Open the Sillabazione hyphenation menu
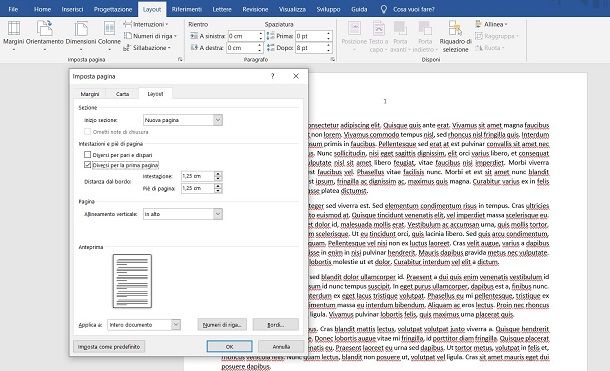Image resolution: width=610 pixels, height=371 pixels. (147, 47)
